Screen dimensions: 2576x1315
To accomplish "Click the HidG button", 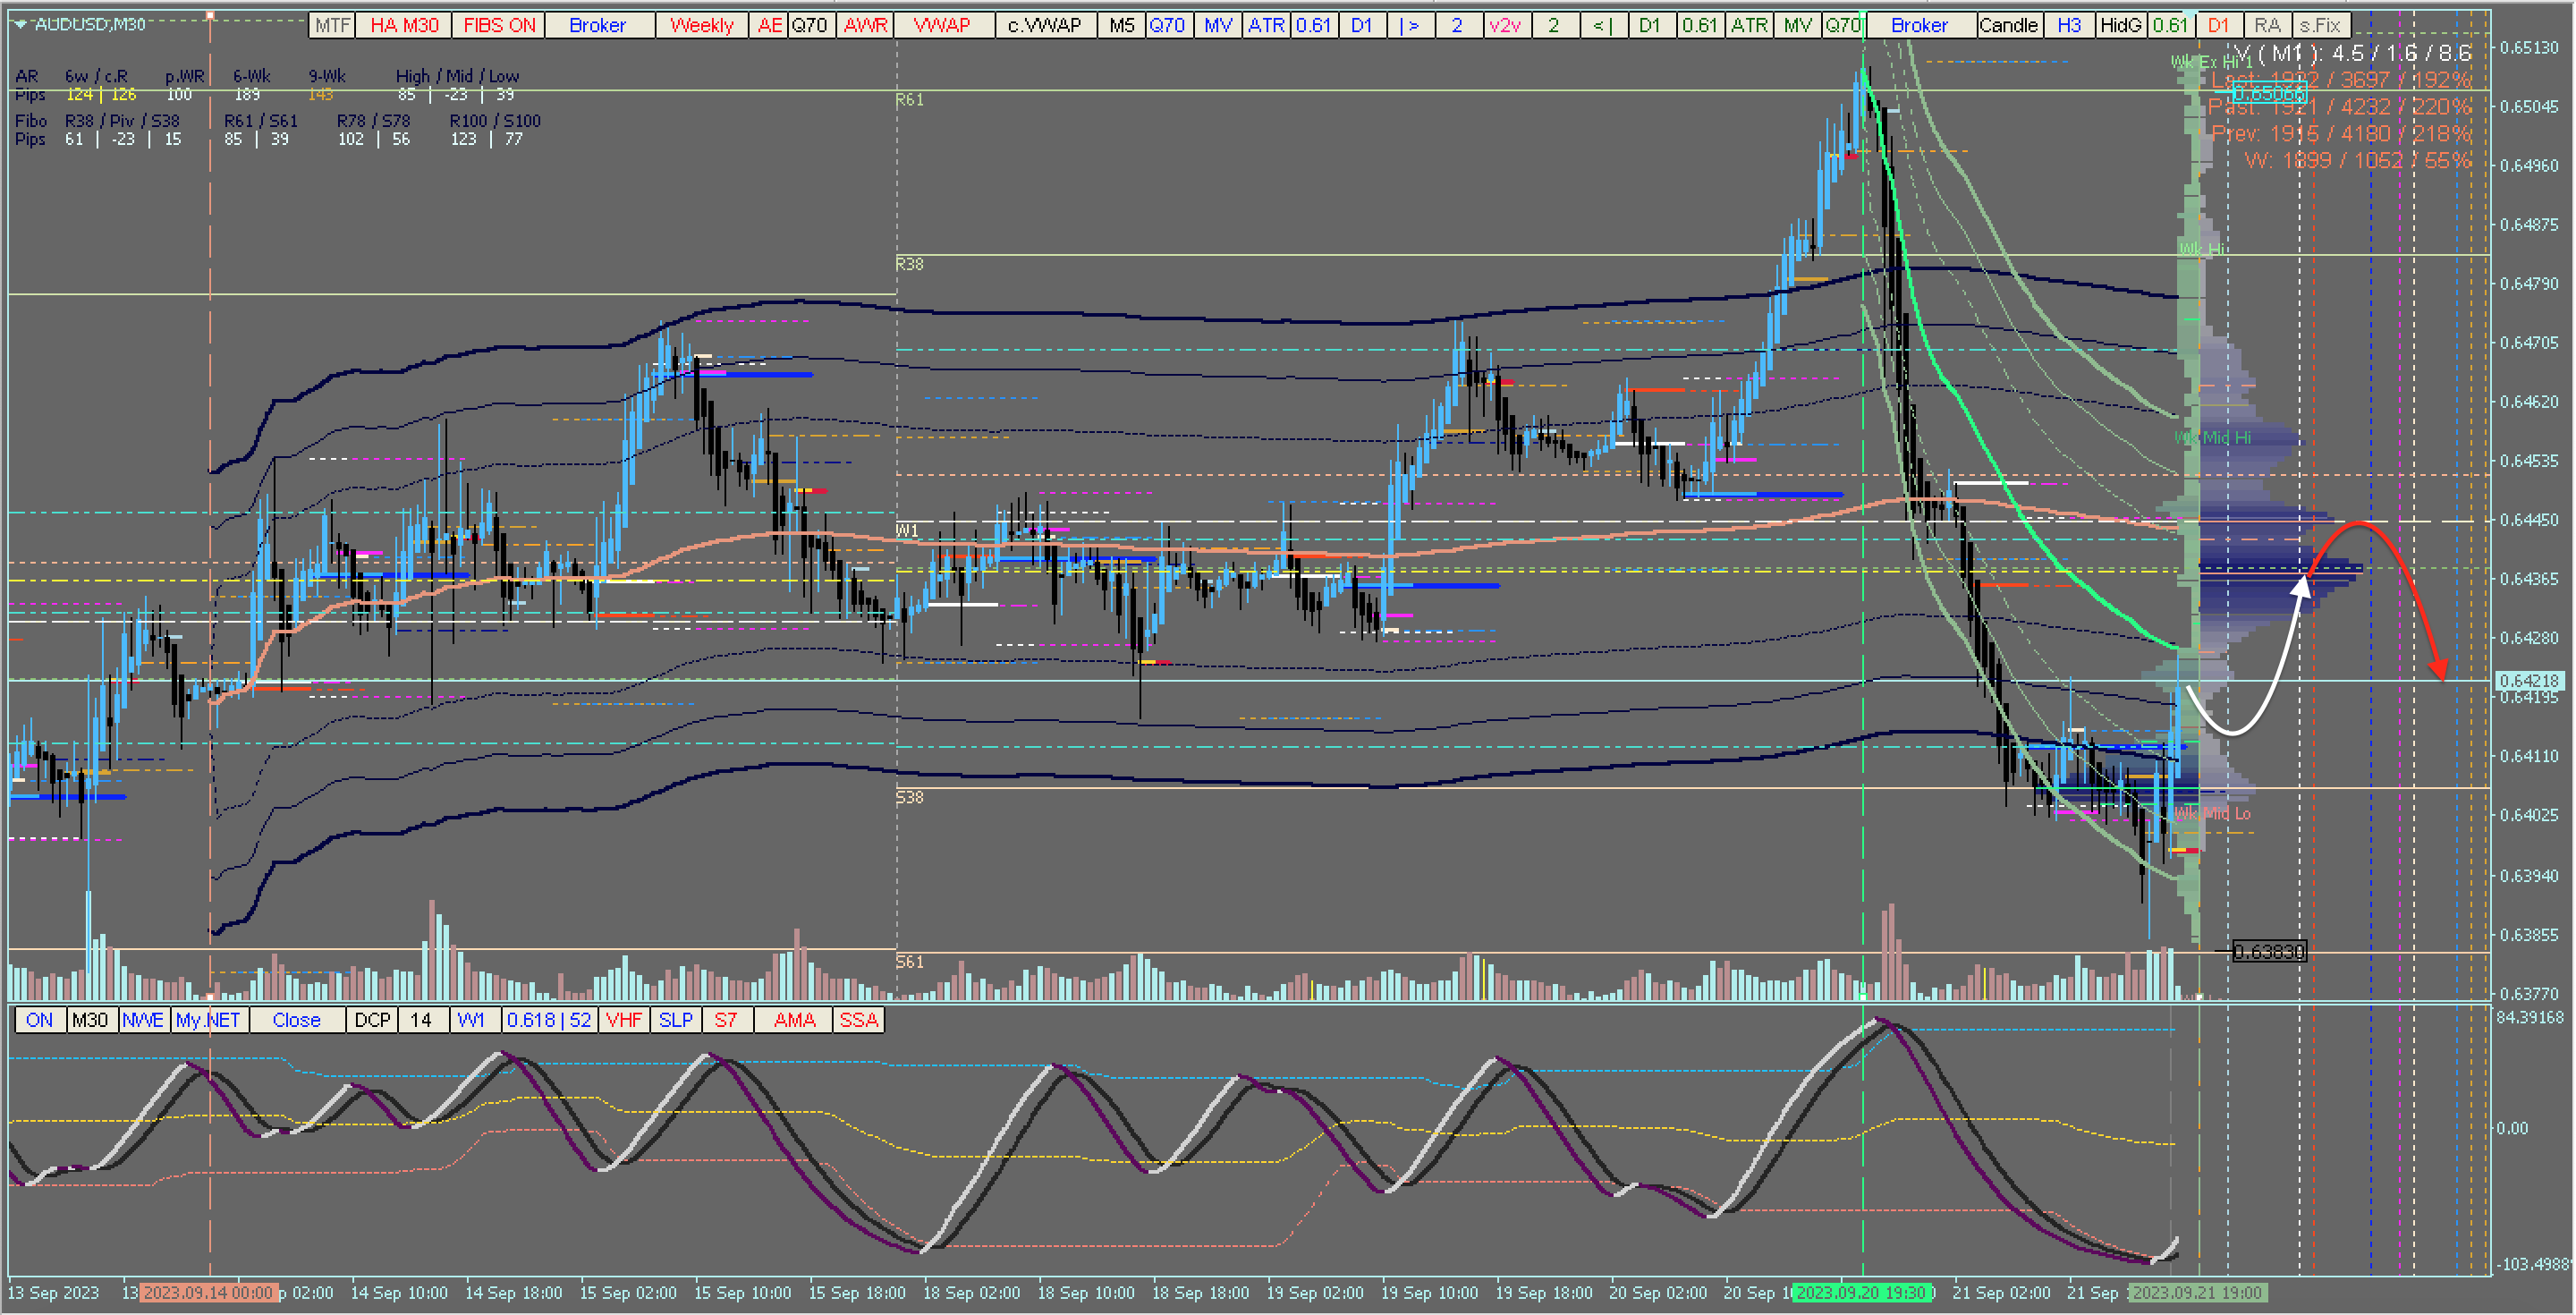I will (x=2120, y=25).
